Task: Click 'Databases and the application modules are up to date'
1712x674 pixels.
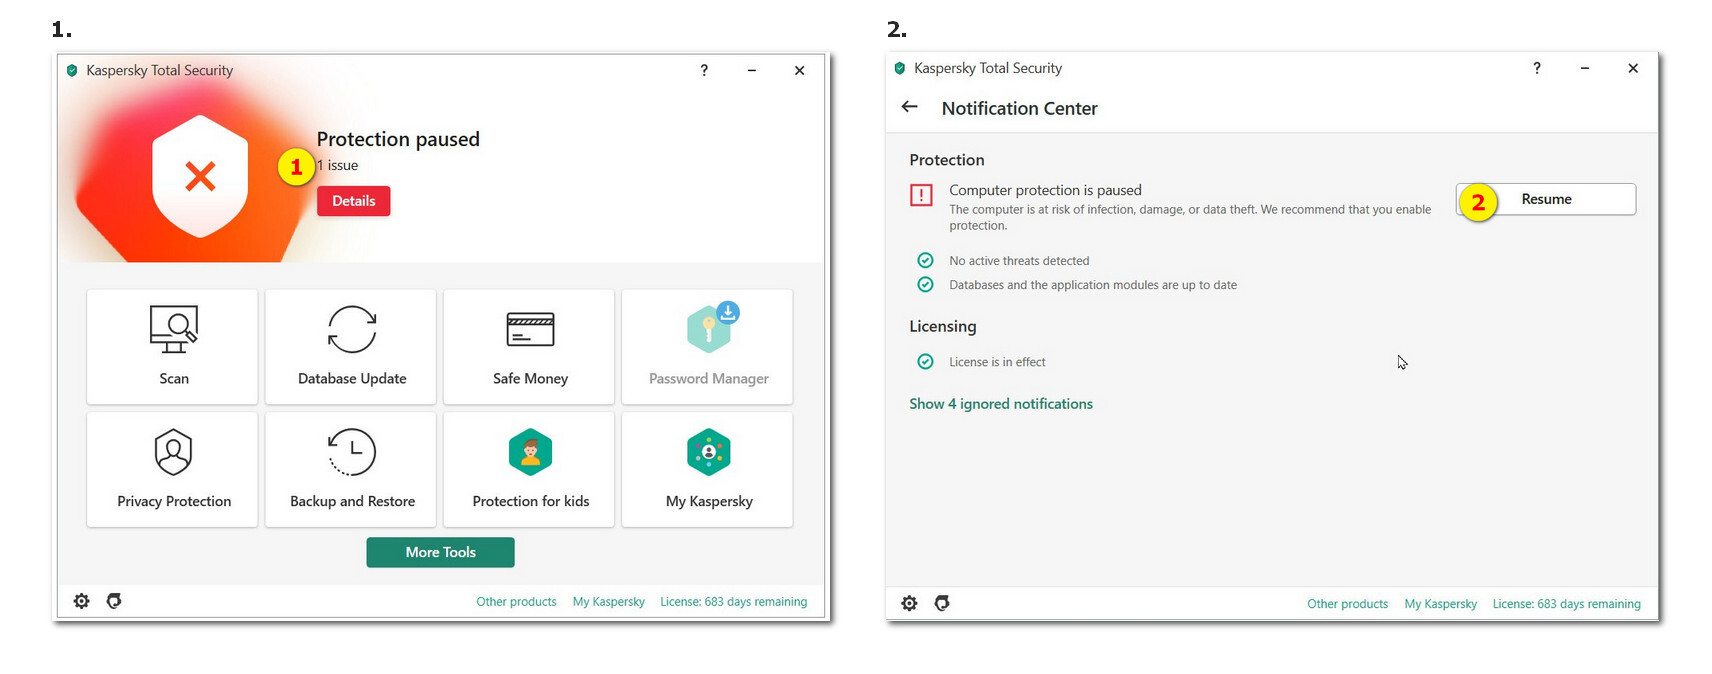Action: (x=1093, y=285)
